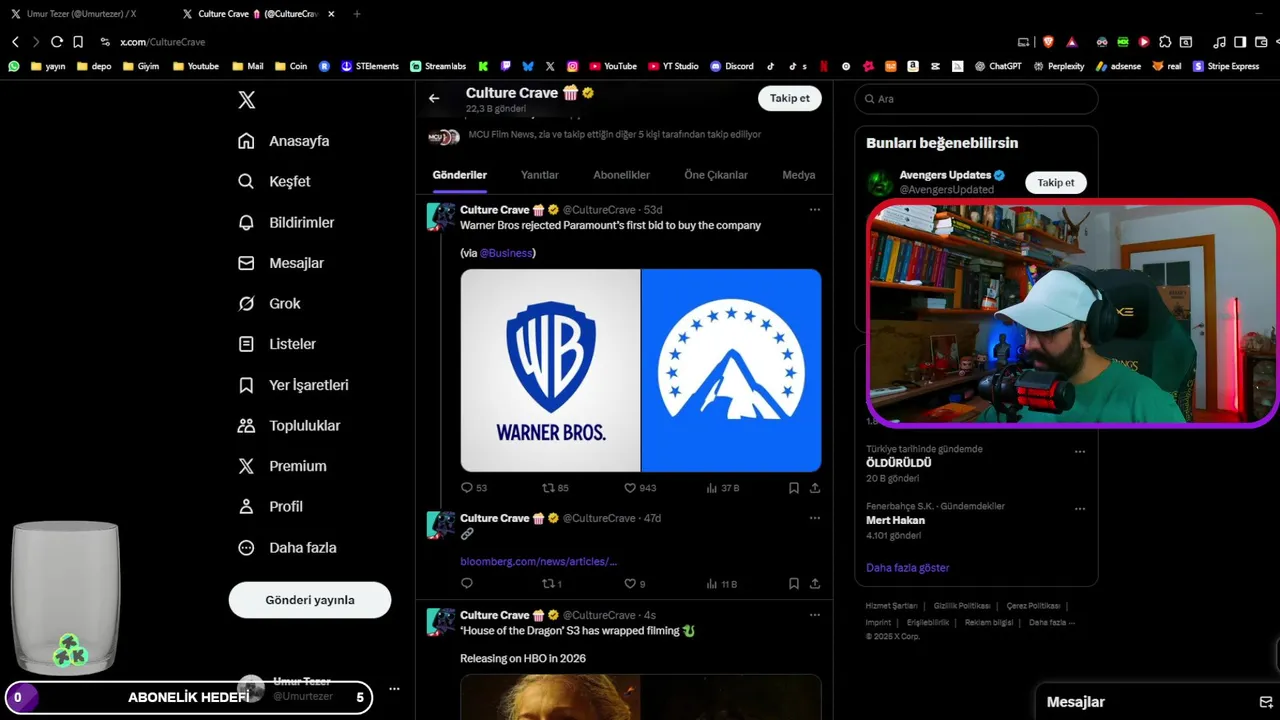Open a new browser tab

pos(357,14)
